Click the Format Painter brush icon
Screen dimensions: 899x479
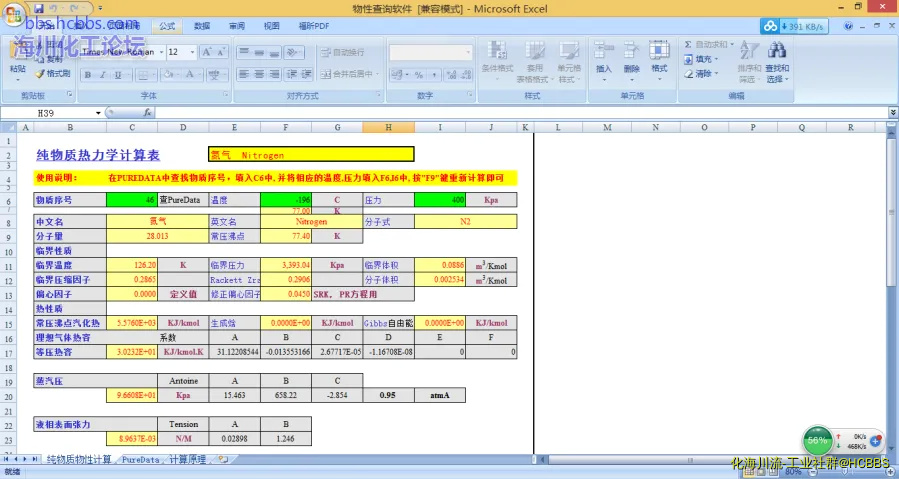point(40,73)
